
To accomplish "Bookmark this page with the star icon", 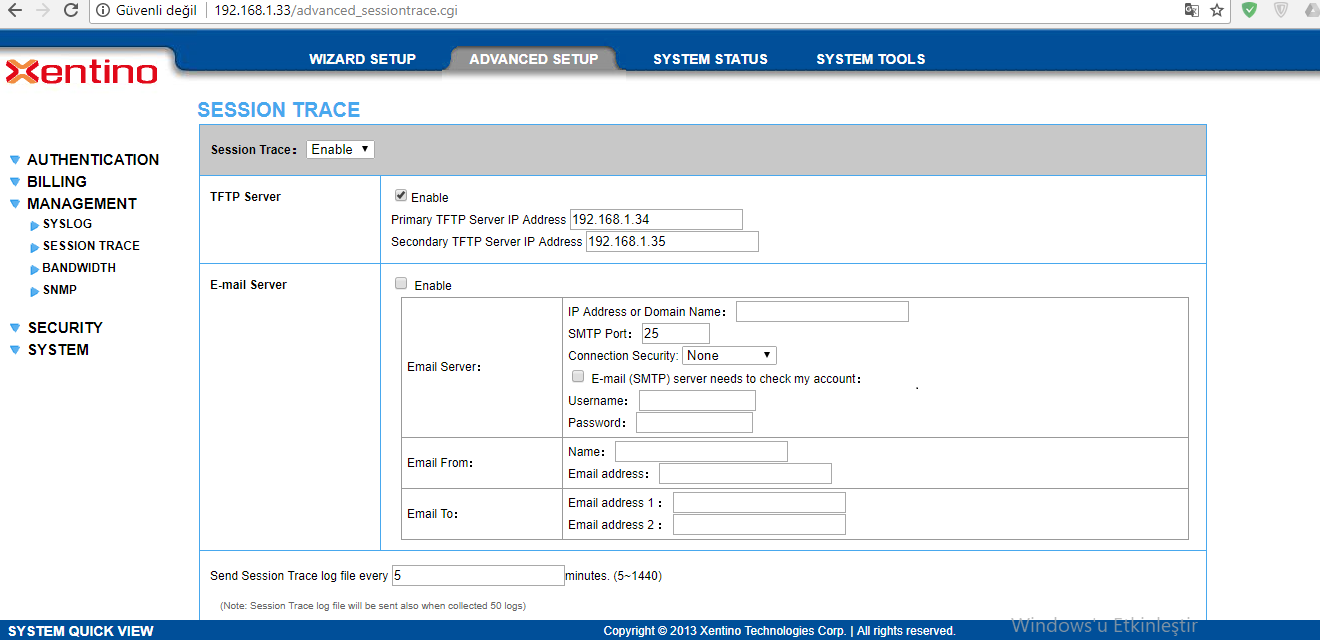I will (x=1217, y=10).
